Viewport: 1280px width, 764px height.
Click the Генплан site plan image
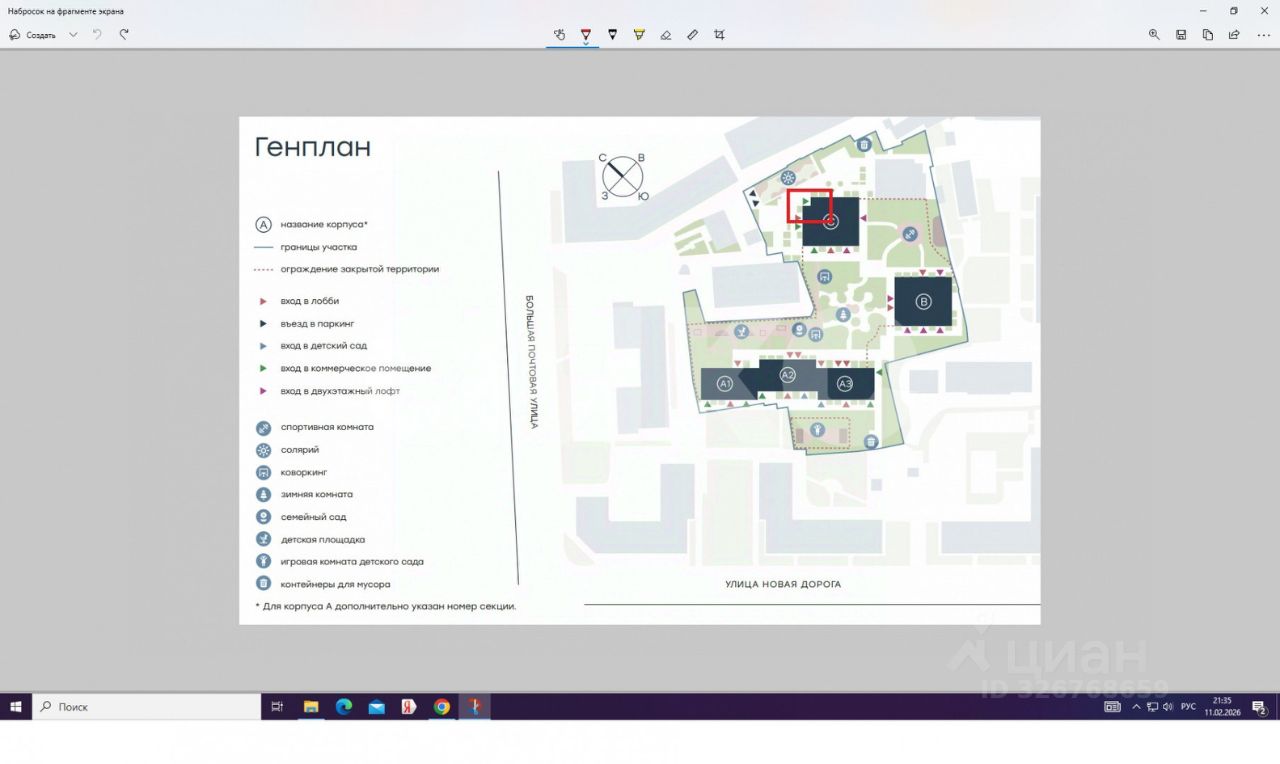pyautogui.click(x=639, y=370)
